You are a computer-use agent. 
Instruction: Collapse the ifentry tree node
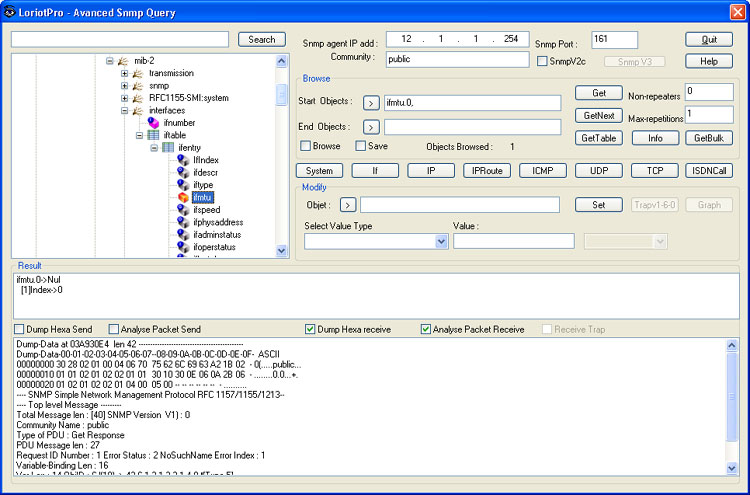click(154, 148)
